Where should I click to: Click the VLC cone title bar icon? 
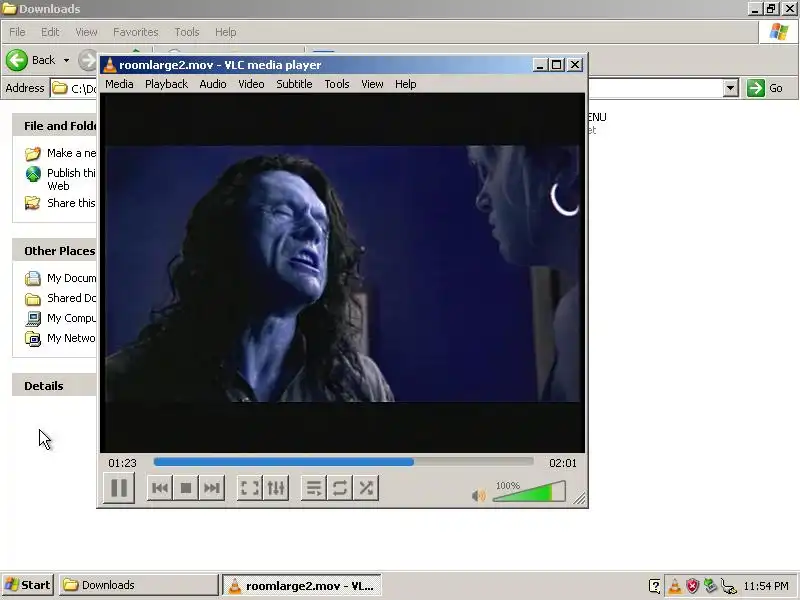[110, 65]
